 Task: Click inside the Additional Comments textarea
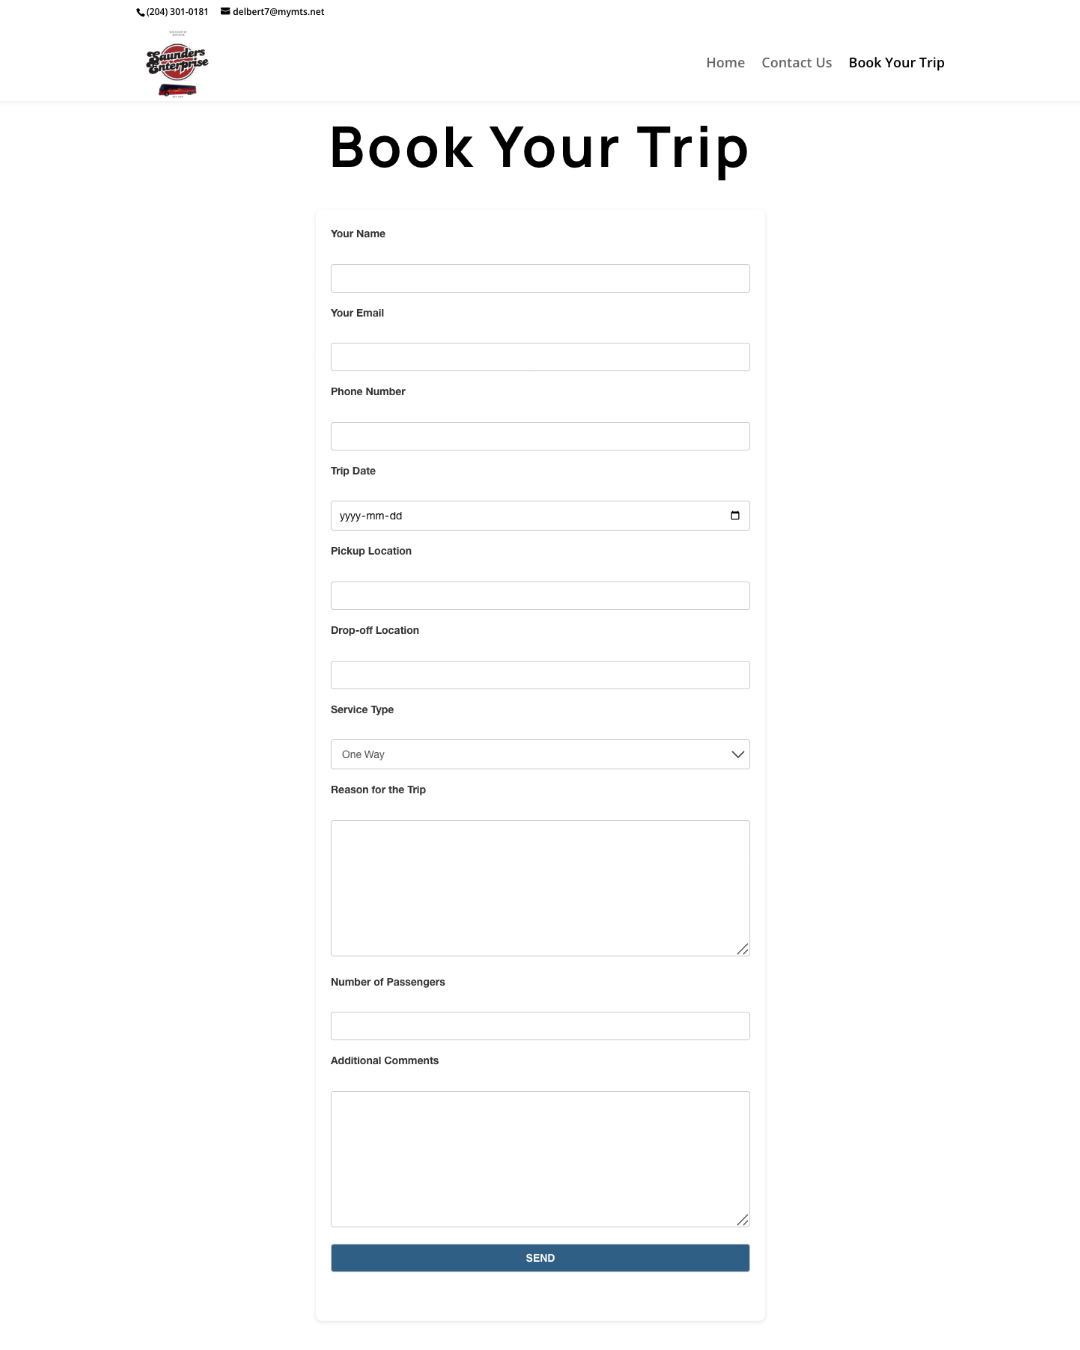[540, 1158]
